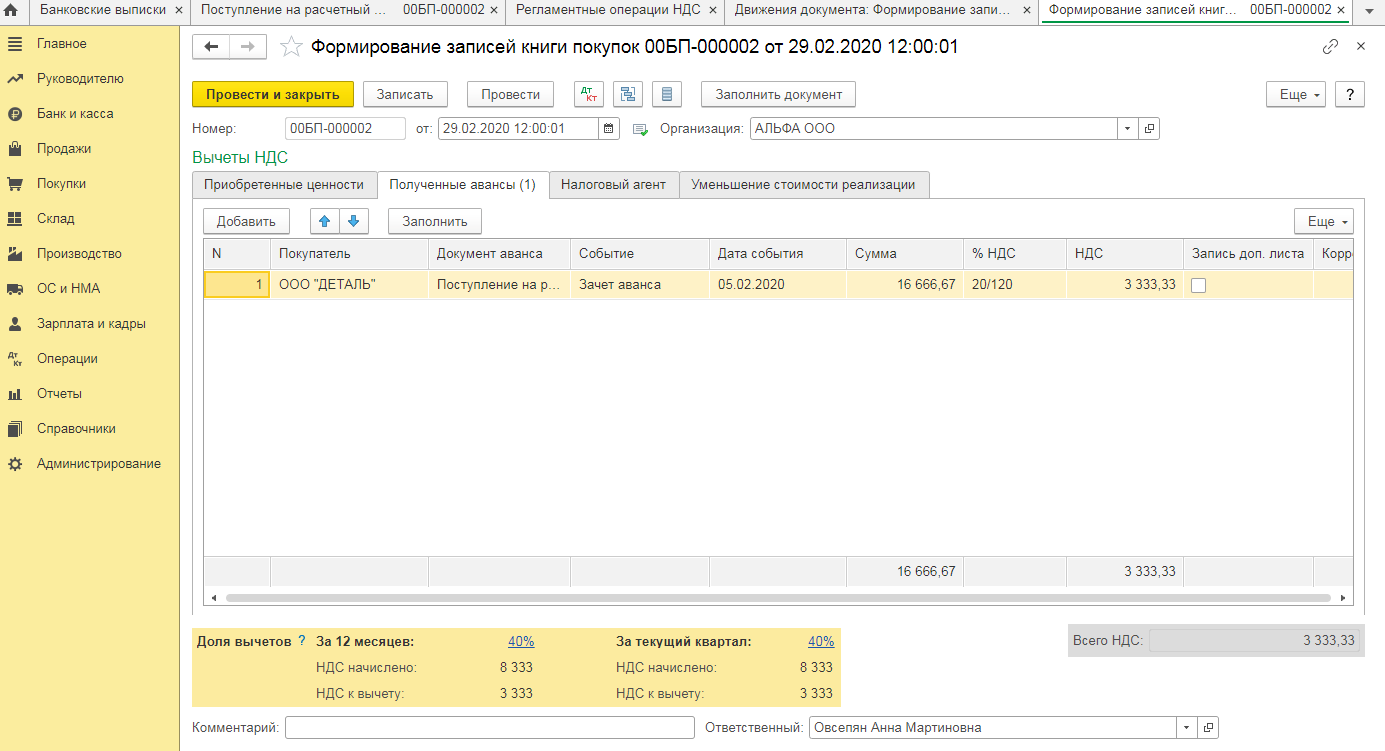Copy document link with chain icon
Screen dimensions: 1385x751
point(1330,47)
